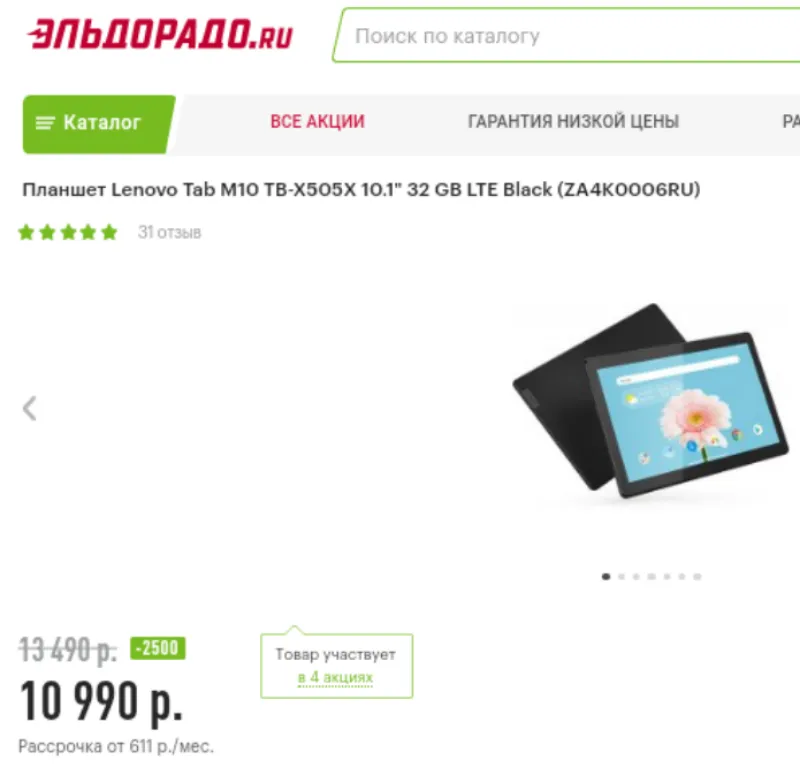This screenshot has height=773, width=800.
Task: Select the fourth carousel dot
Action: click(x=652, y=577)
